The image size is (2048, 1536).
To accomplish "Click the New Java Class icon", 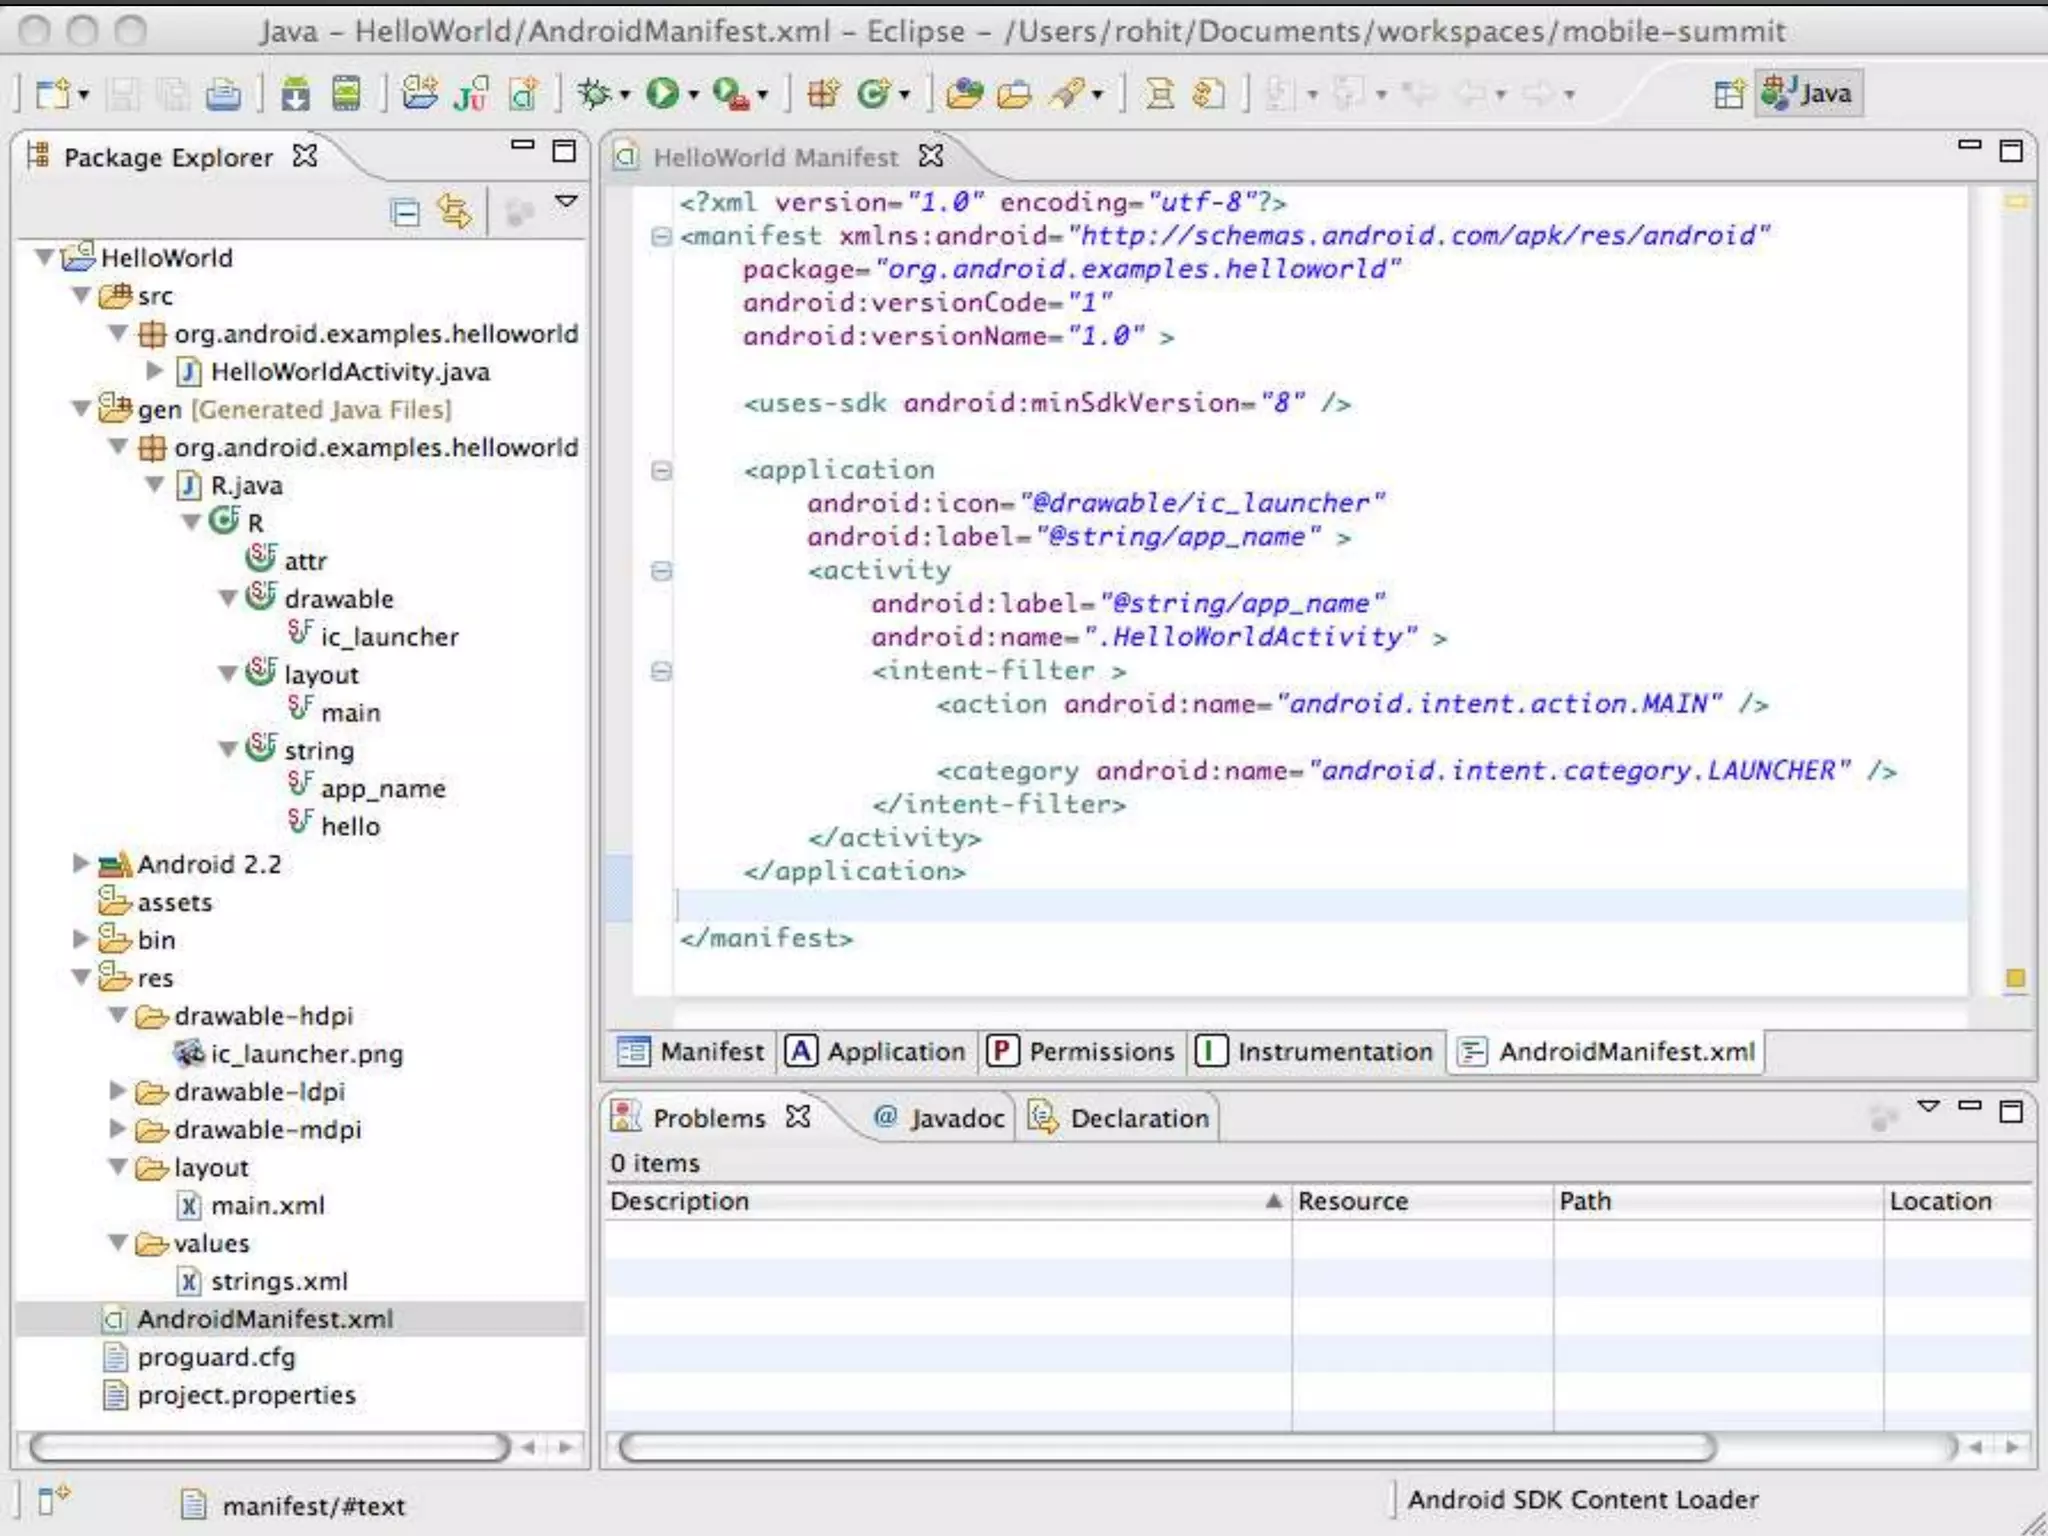I will 874,94.
